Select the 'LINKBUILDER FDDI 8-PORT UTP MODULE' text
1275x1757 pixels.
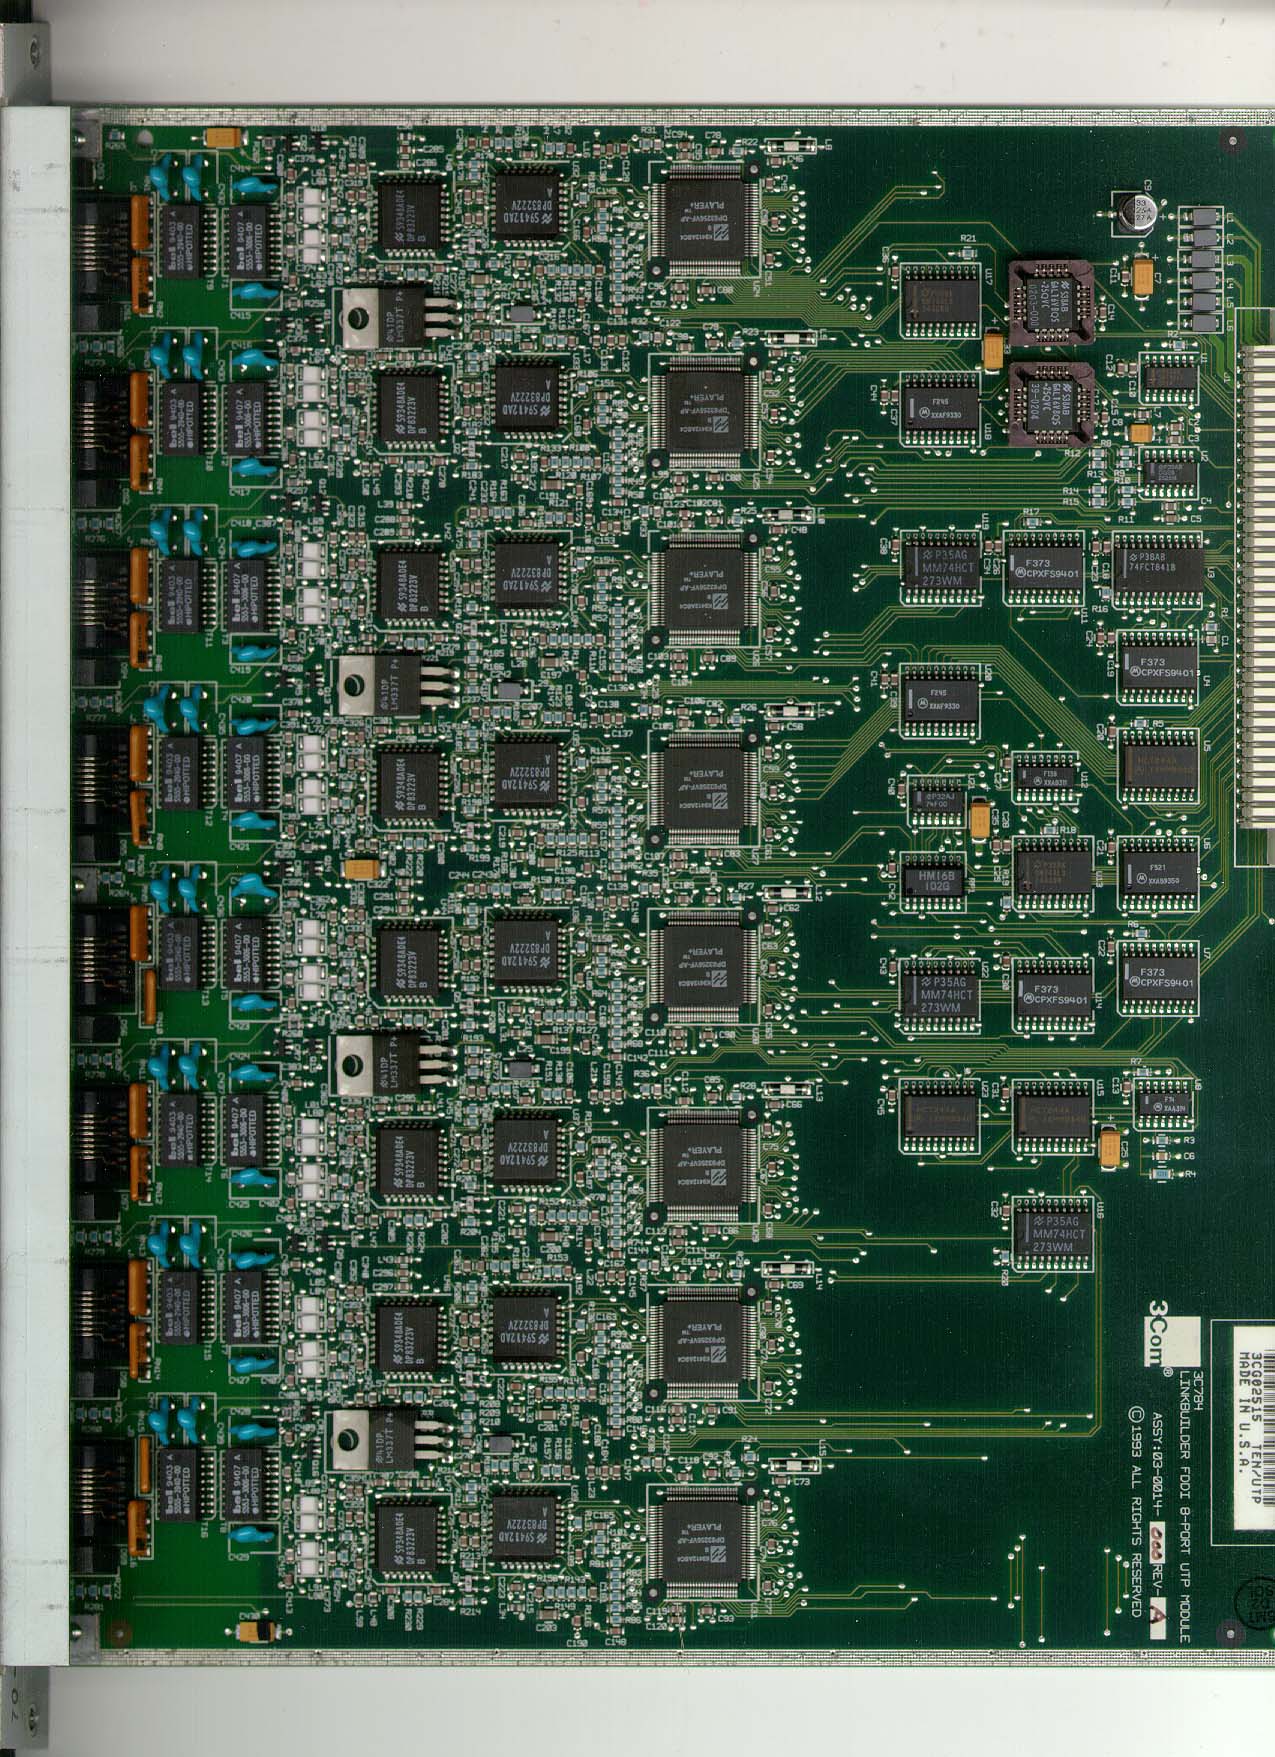[1187, 1506]
